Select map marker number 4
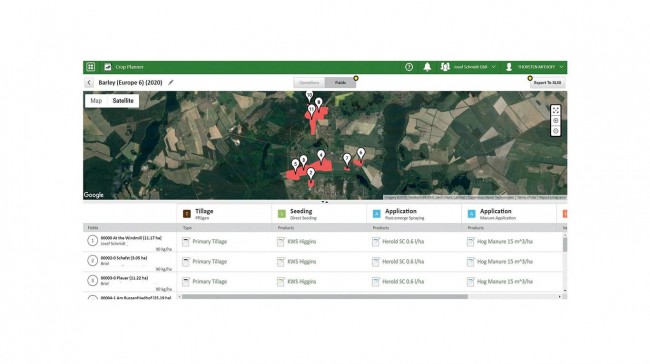Viewport: 650px width, 364px height. (x=321, y=156)
